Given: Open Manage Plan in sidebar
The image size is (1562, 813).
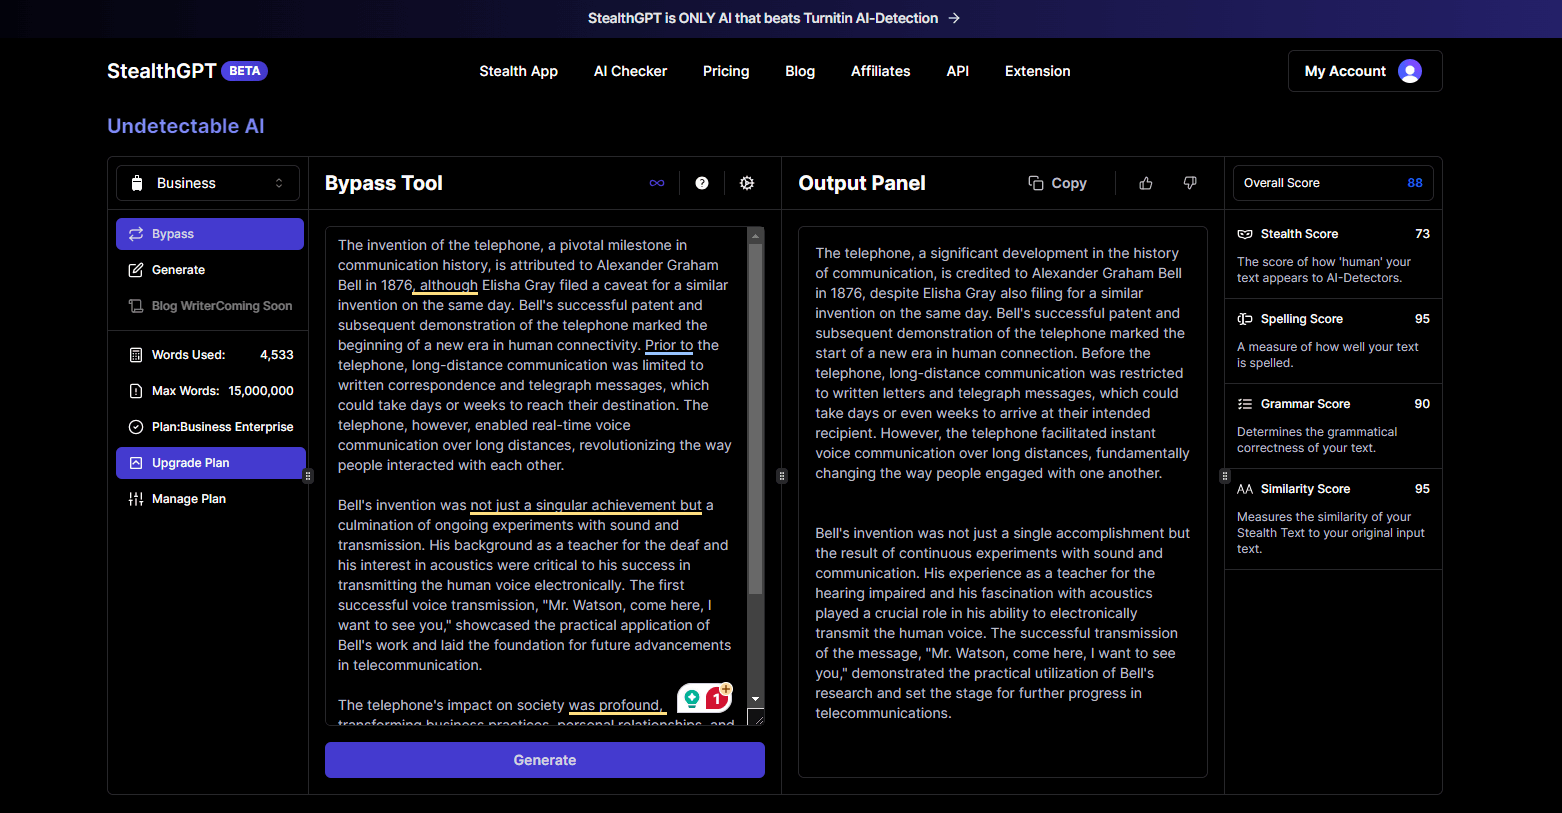Looking at the screenshot, I should tap(188, 499).
